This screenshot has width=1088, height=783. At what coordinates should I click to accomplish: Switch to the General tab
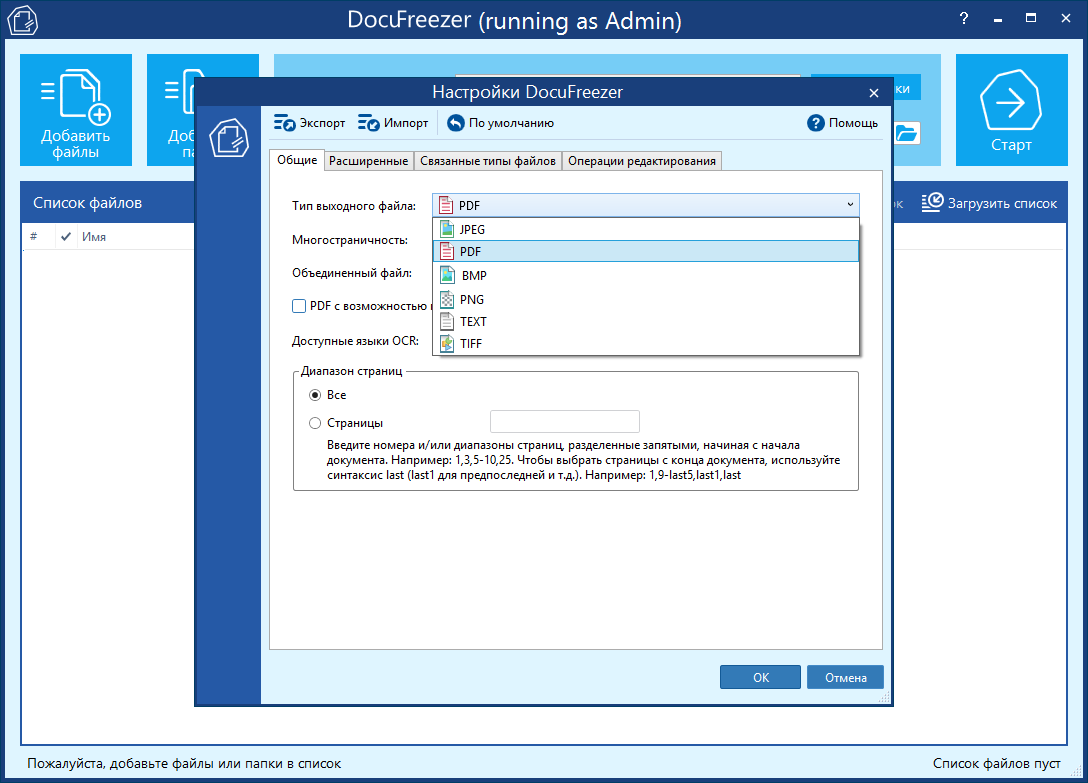pos(297,160)
